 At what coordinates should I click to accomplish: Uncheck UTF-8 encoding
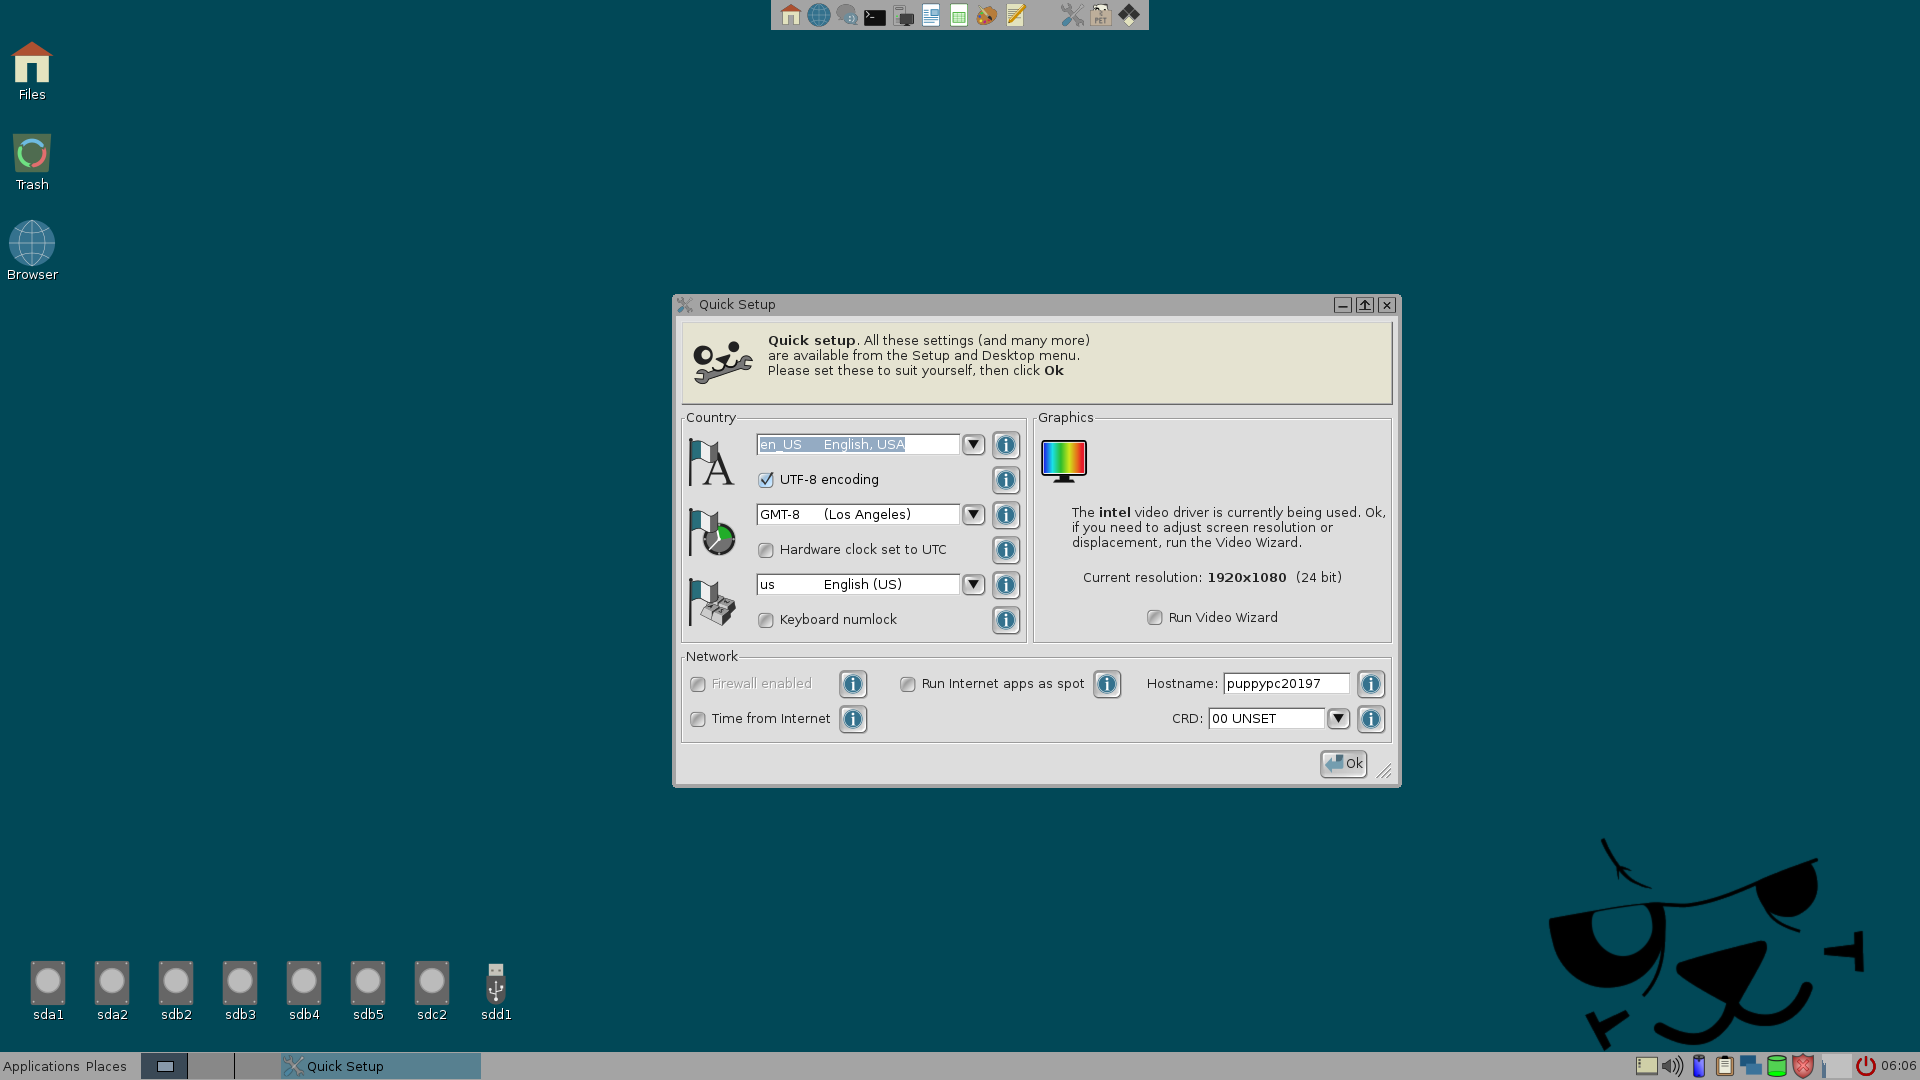pyautogui.click(x=766, y=480)
